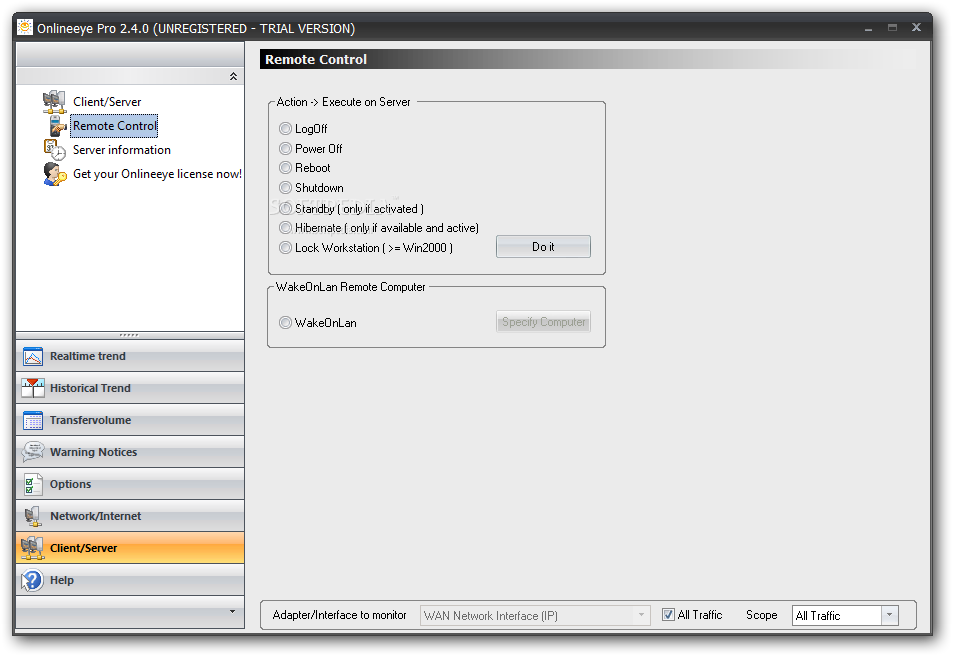Viewport: 953px width, 656px height.
Task: Select Hibernate (only if available and active)
Action: point(285,227)
